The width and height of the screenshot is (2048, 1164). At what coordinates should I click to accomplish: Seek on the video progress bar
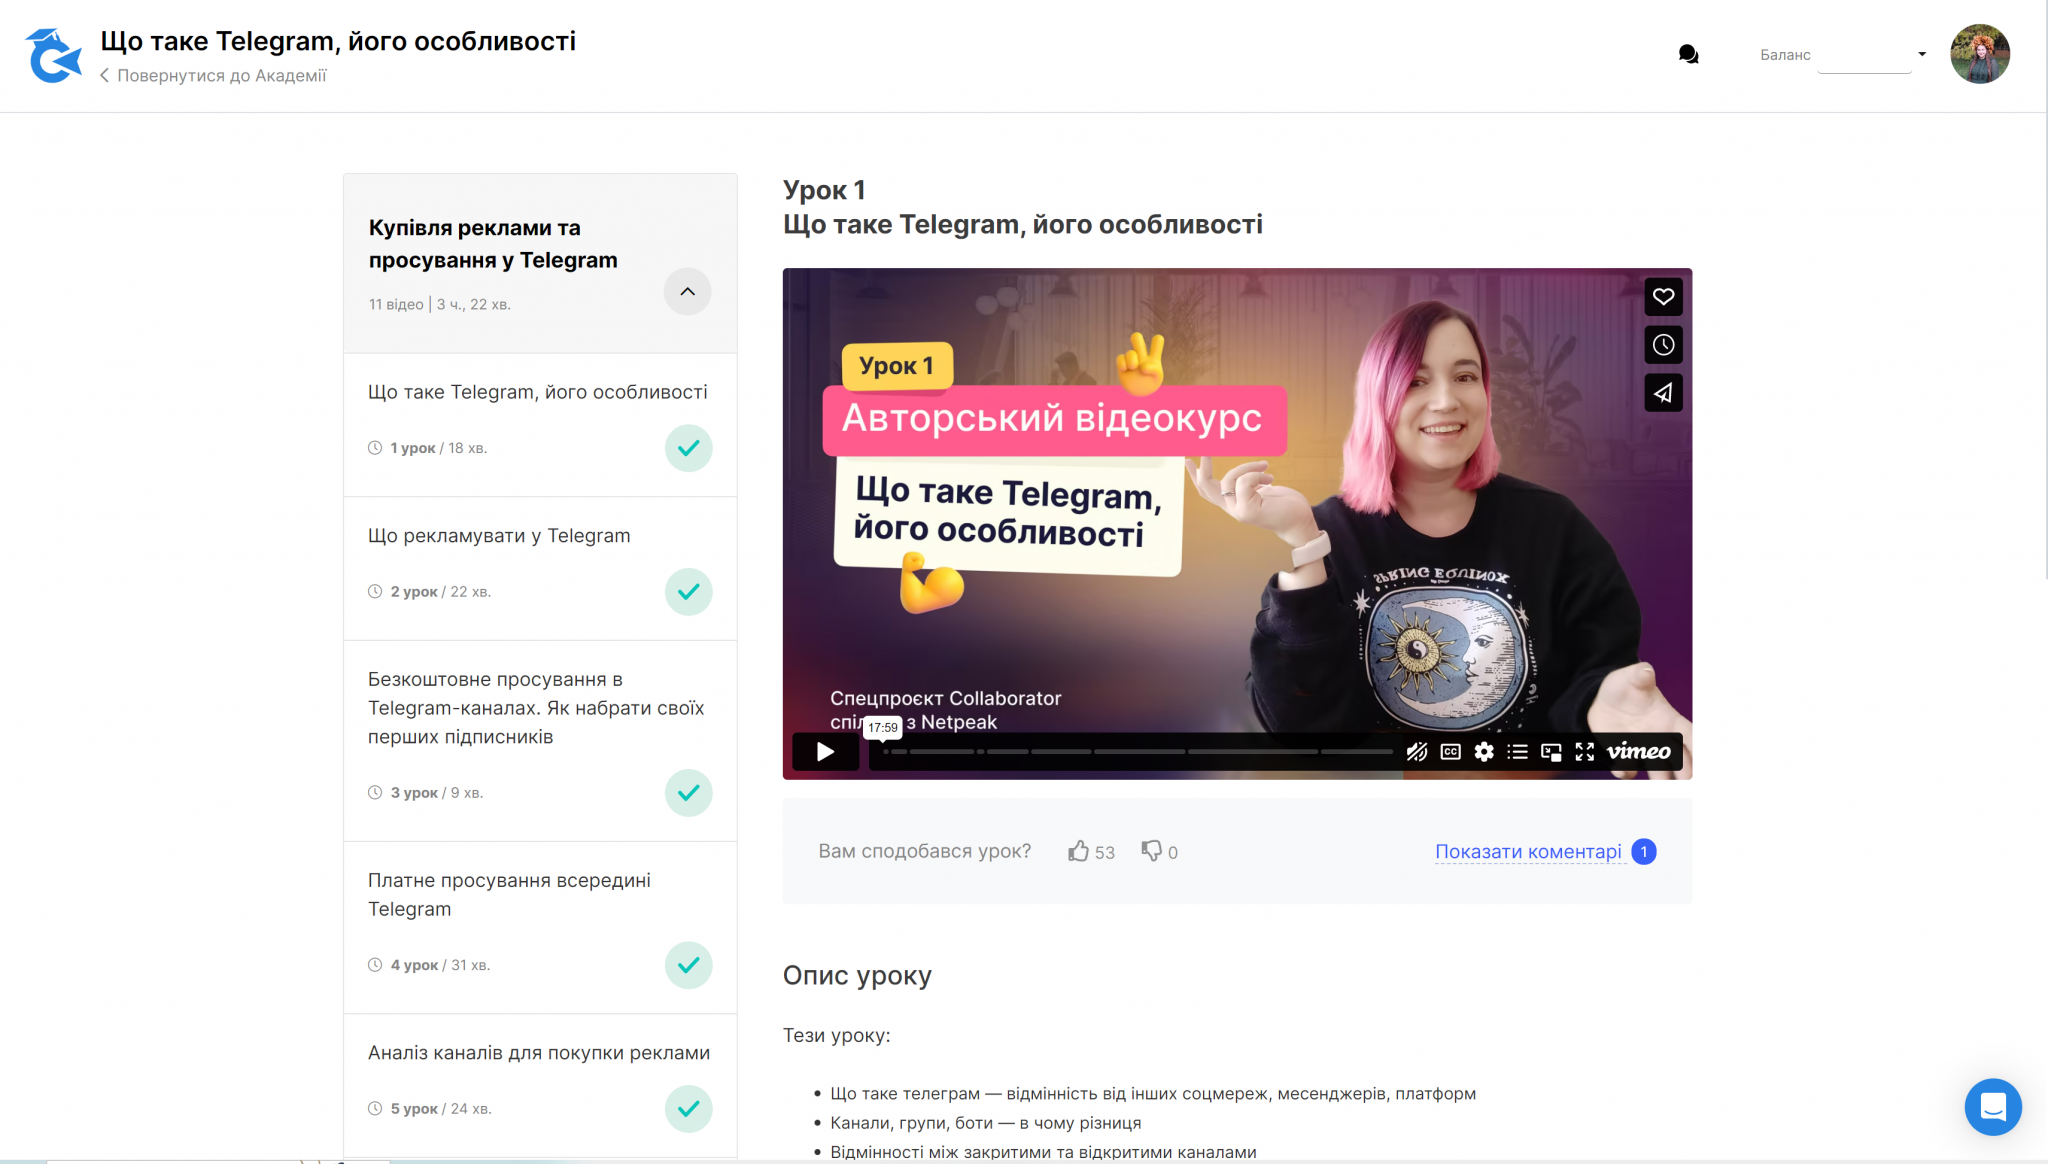1138,752
